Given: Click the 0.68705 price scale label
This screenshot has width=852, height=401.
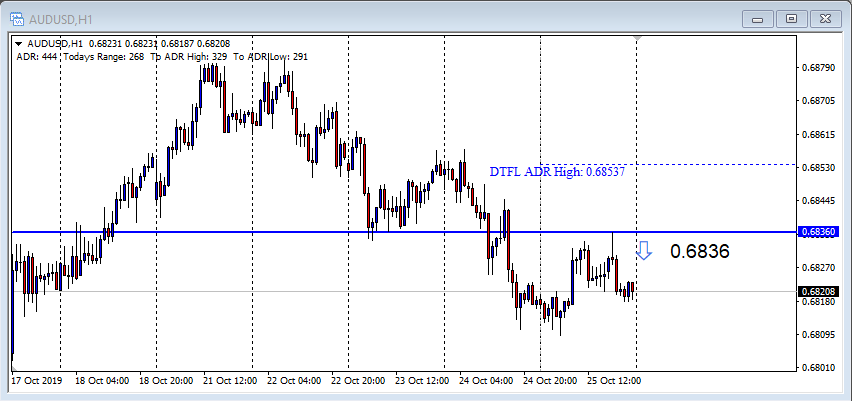Looking at the screenshot, I should [x=818, y=101].
